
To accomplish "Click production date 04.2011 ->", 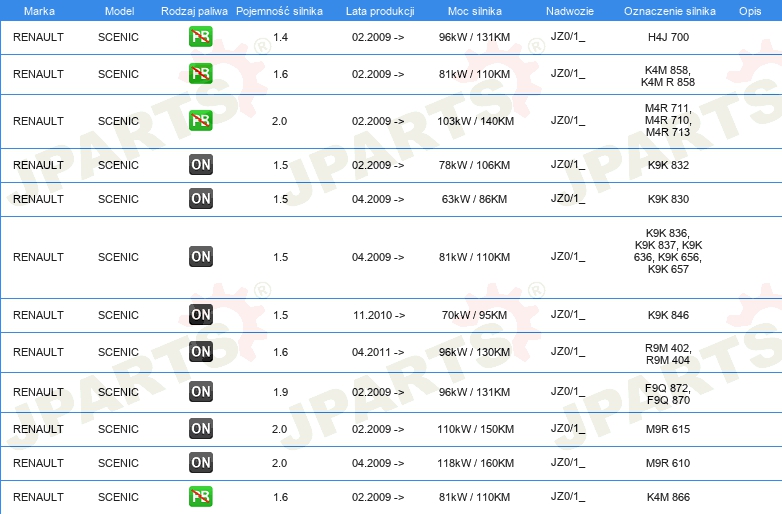I will 378,352.
